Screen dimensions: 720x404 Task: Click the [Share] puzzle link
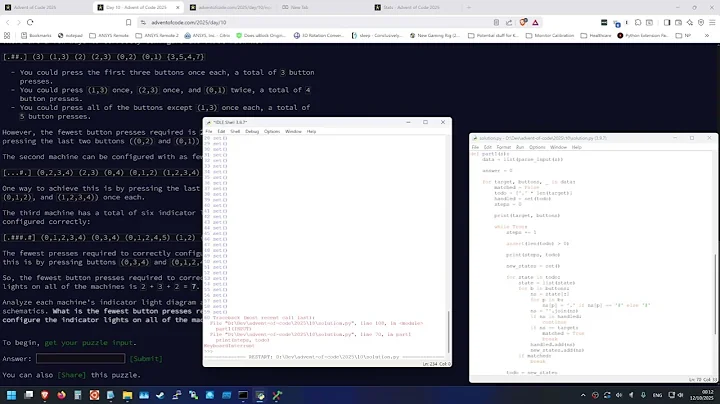pos(72,375)
